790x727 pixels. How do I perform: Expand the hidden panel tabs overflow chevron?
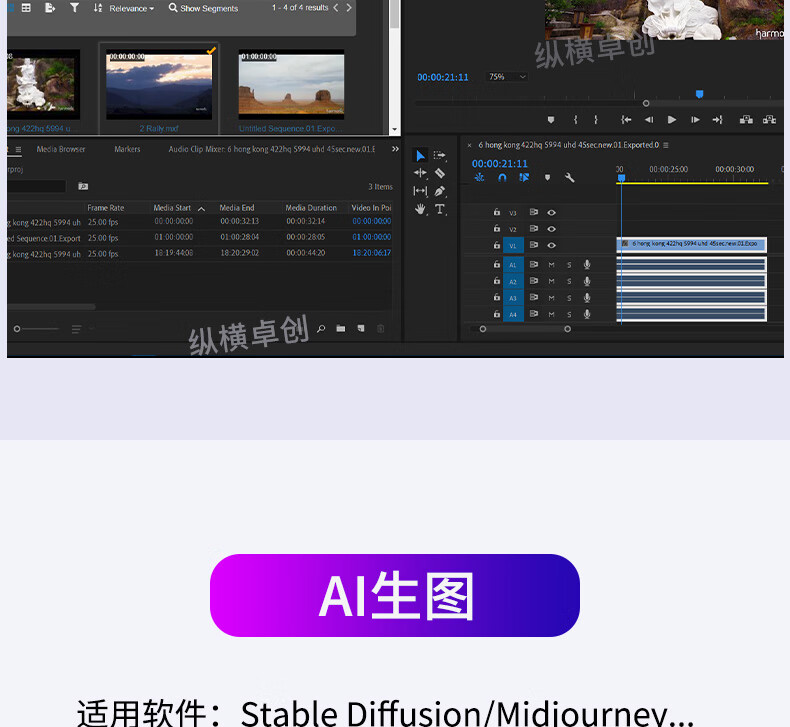(x=395, y=150)
